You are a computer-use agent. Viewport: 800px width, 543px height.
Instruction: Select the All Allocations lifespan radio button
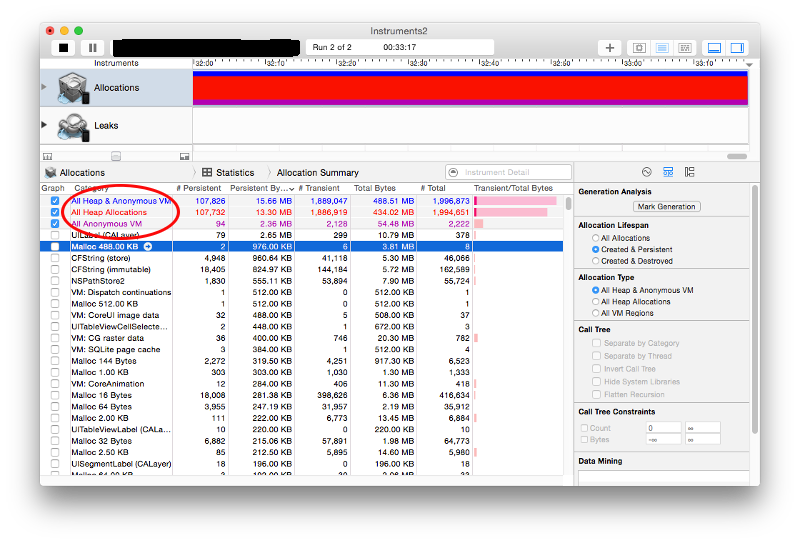click(x=595, y=238)
